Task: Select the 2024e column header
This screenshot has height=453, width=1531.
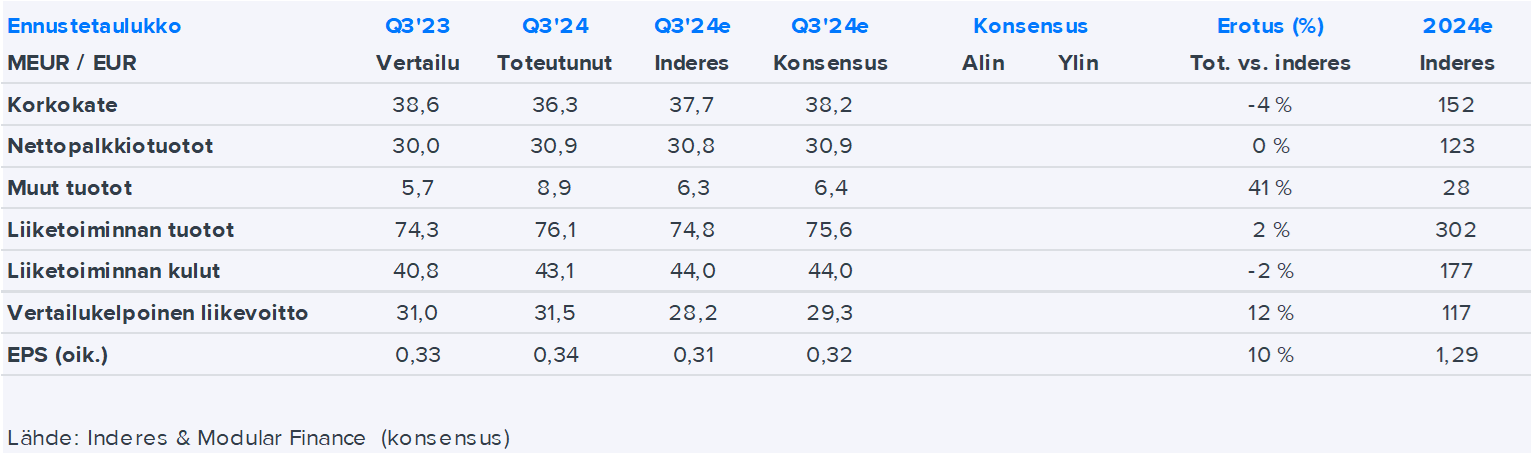Action: tap(1457, 26)
